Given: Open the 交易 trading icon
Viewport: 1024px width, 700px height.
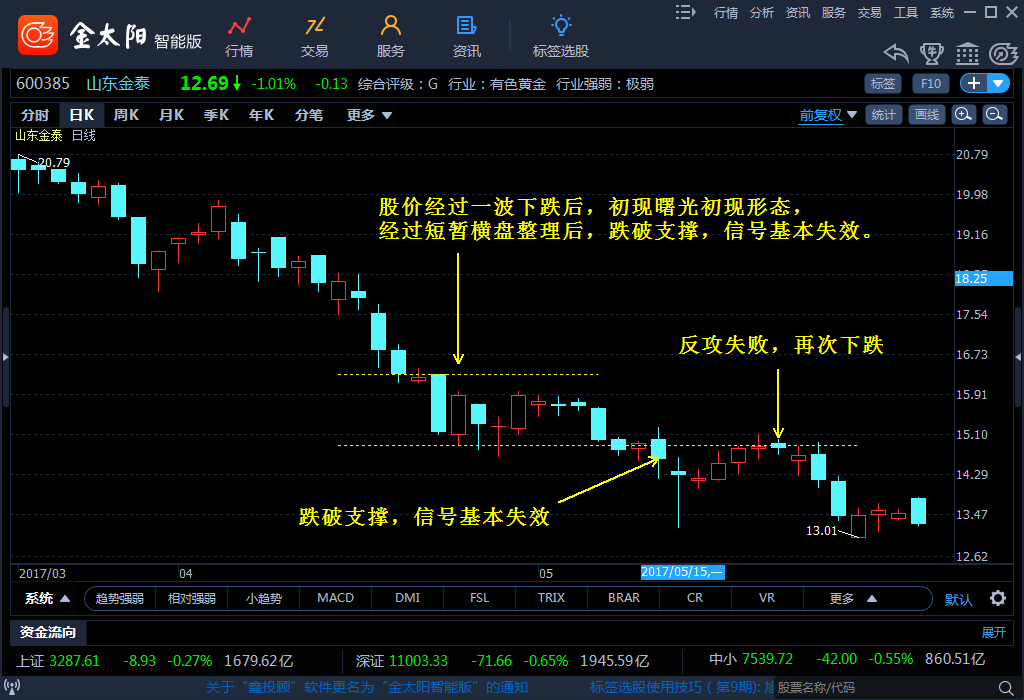Looking at the screenshot, I should 315,36.
